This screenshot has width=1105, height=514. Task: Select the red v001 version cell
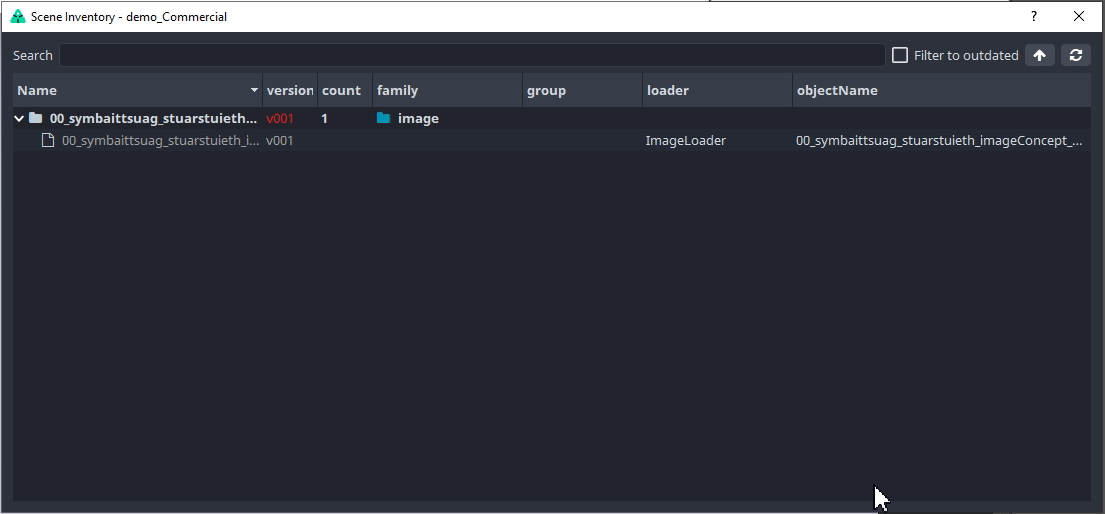pyautogui.click(x=280, y=118)
